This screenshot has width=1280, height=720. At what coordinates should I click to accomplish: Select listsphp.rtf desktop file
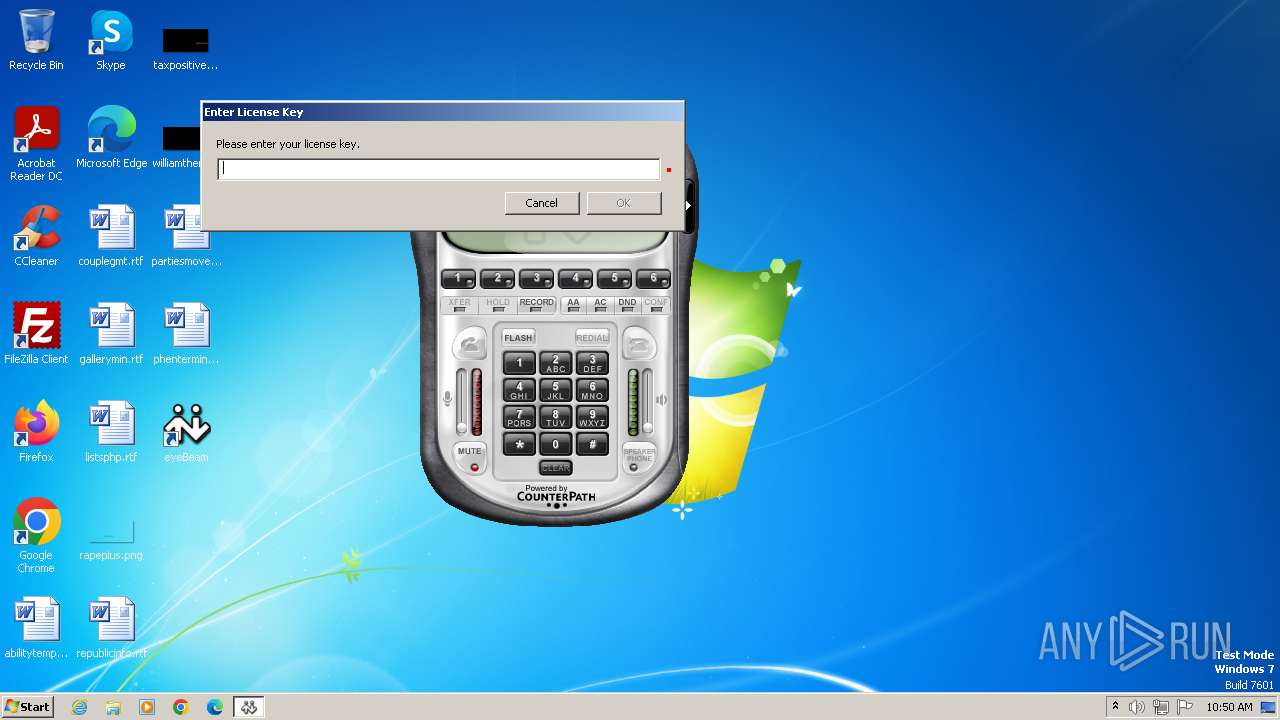pos(111,432)
